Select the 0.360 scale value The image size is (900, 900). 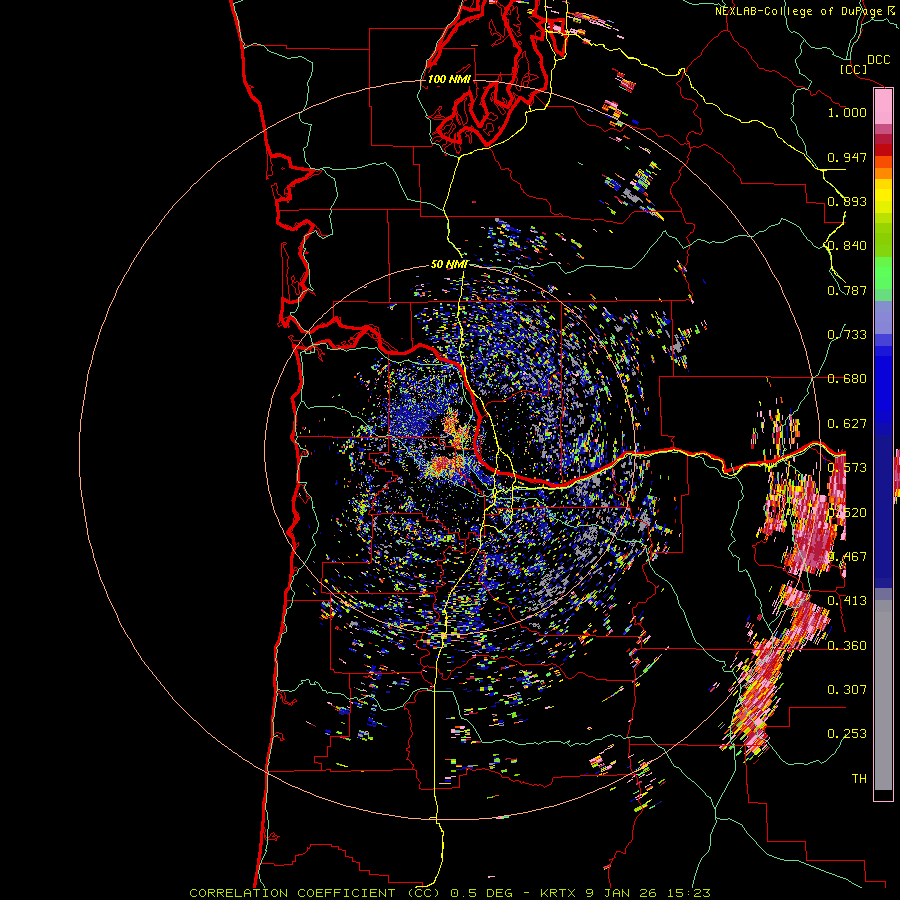point(847,646)
